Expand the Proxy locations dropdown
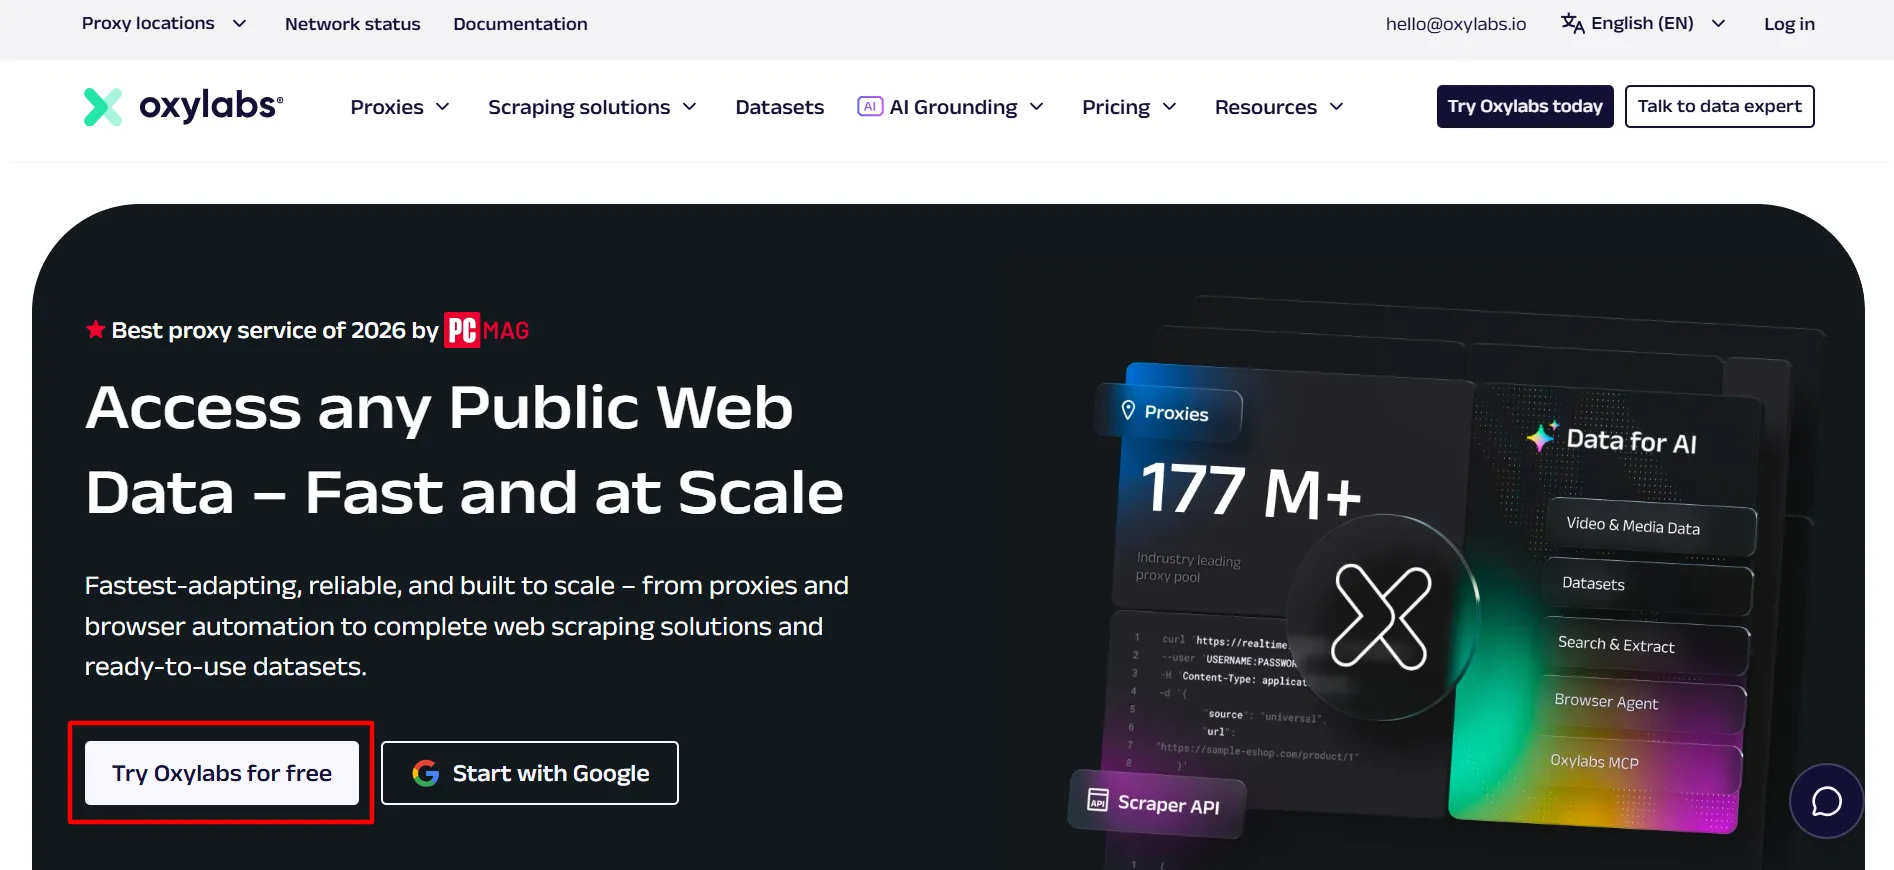Image resolution: width=1894 pixels, height=870 pixels. pyautogui.click(x=164, y=23)
